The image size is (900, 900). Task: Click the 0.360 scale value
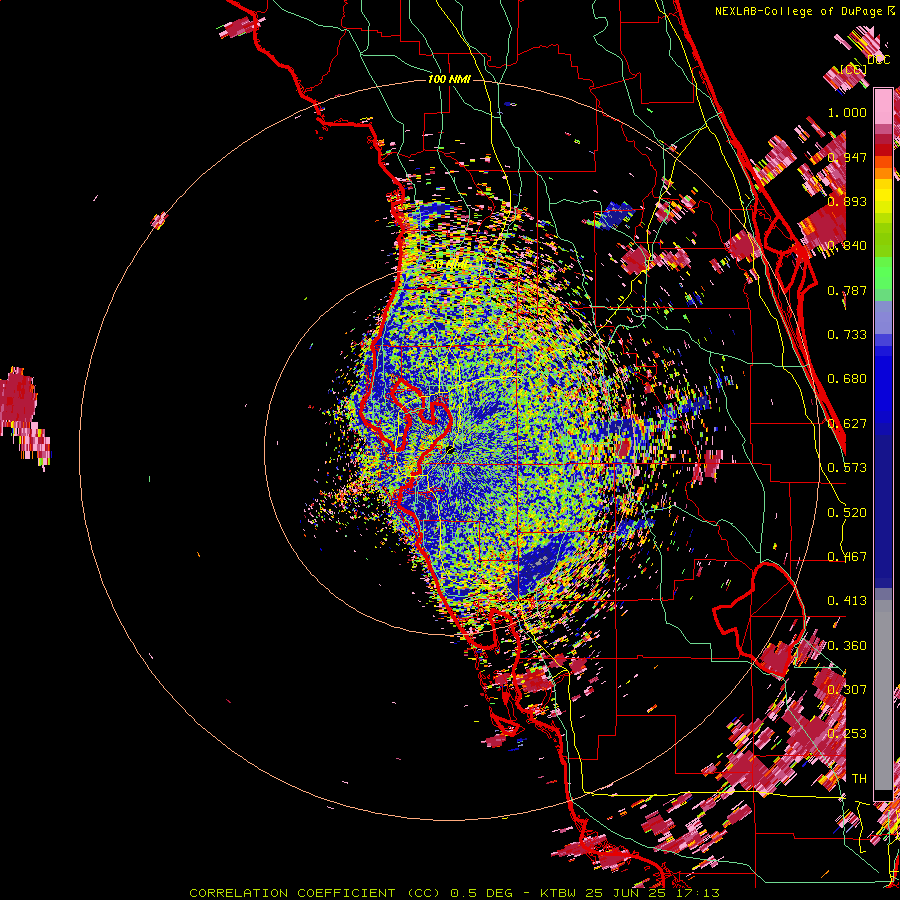(847, 646)
